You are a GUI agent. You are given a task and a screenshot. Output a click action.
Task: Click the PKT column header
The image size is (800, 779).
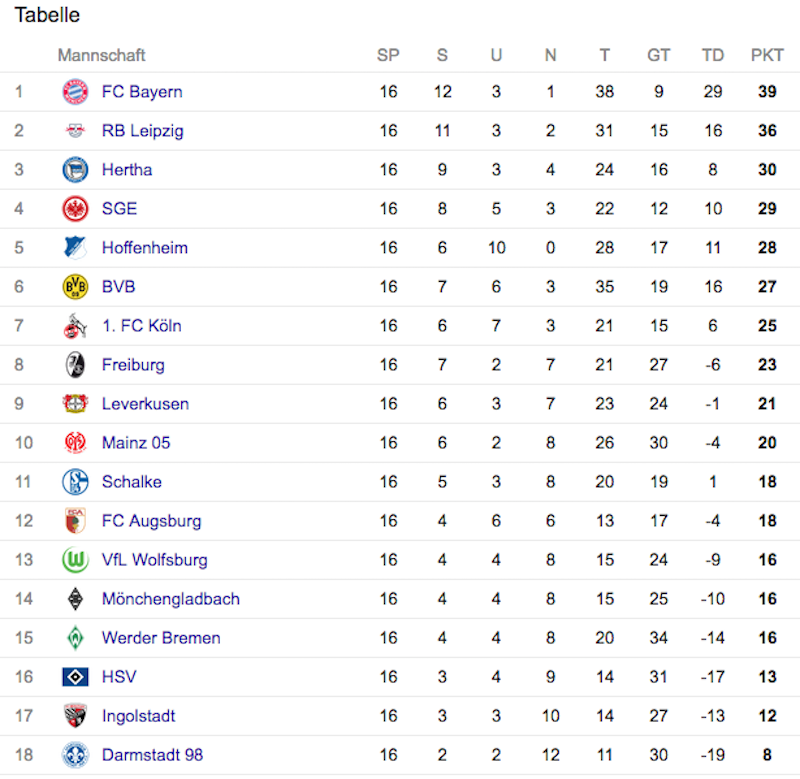767,55
